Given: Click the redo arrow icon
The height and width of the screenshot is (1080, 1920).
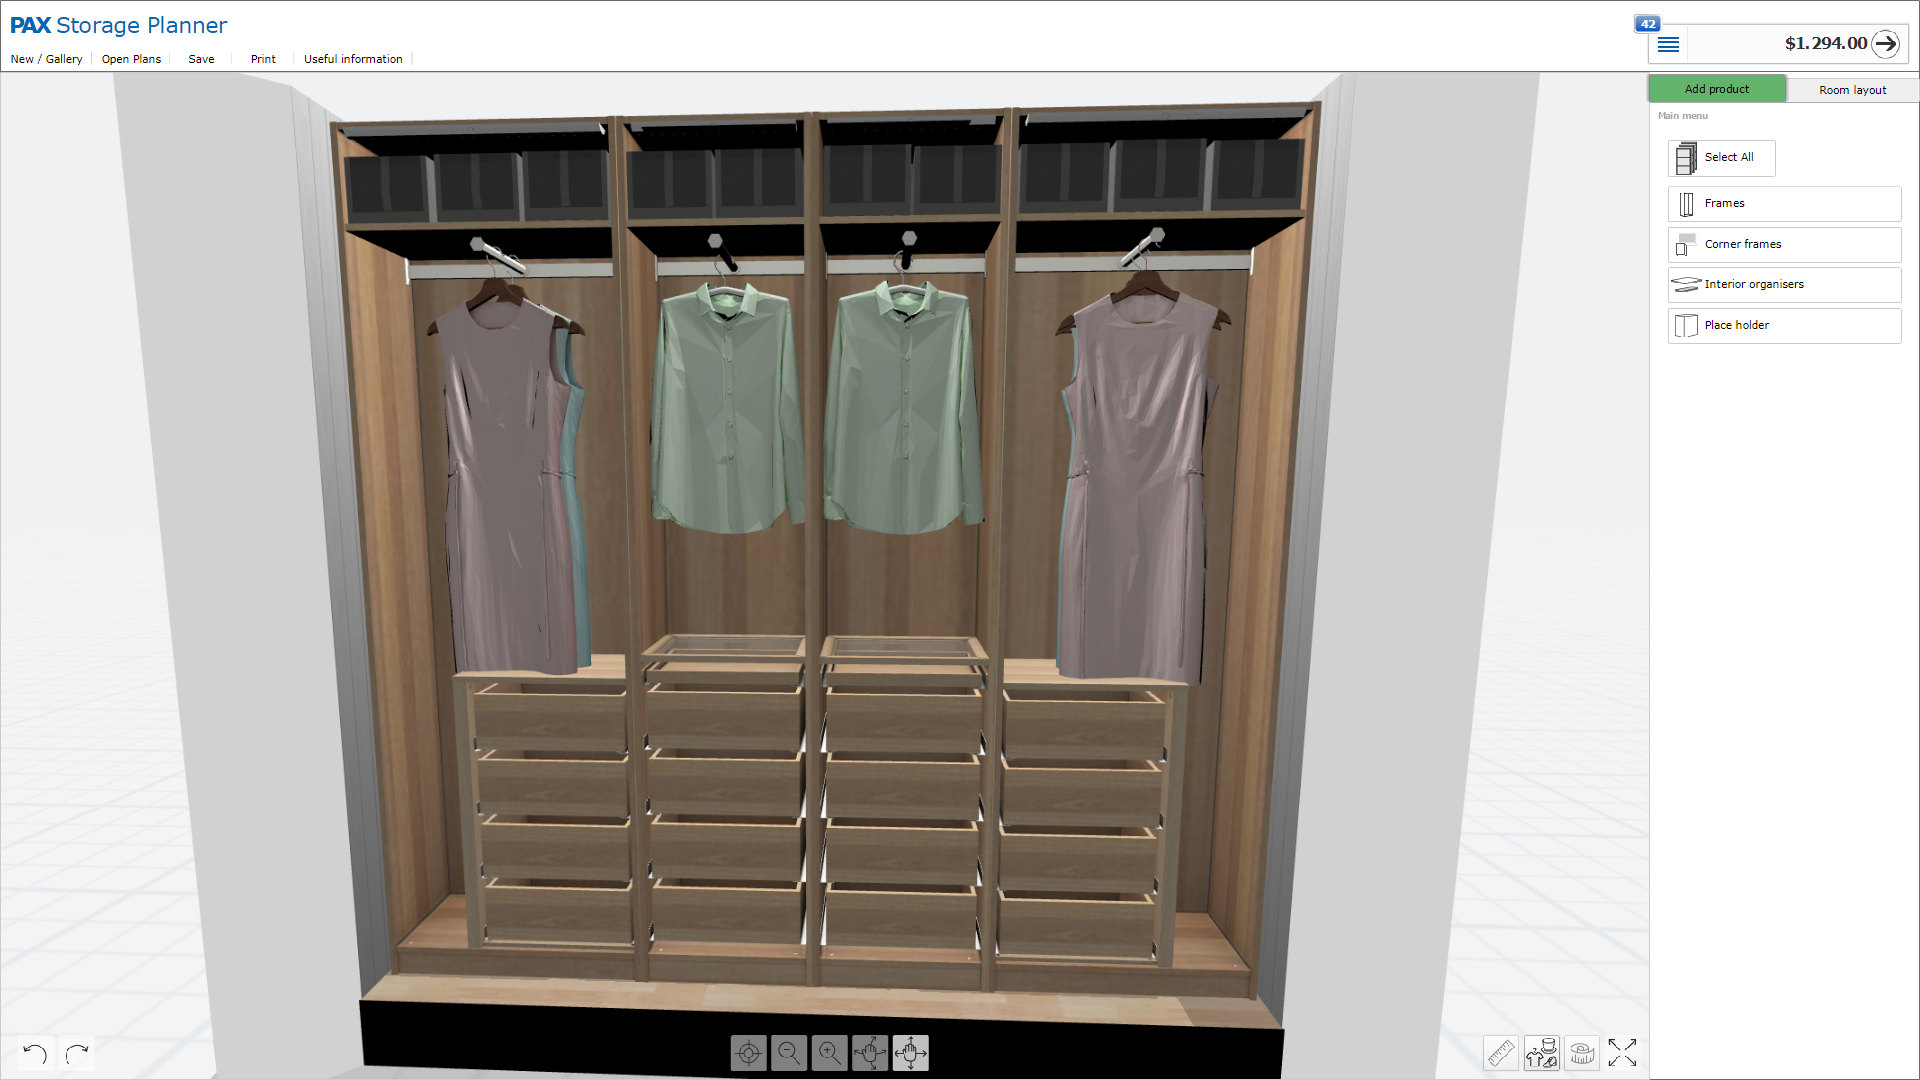Looking at the screenshot, I should [77, 1053].
